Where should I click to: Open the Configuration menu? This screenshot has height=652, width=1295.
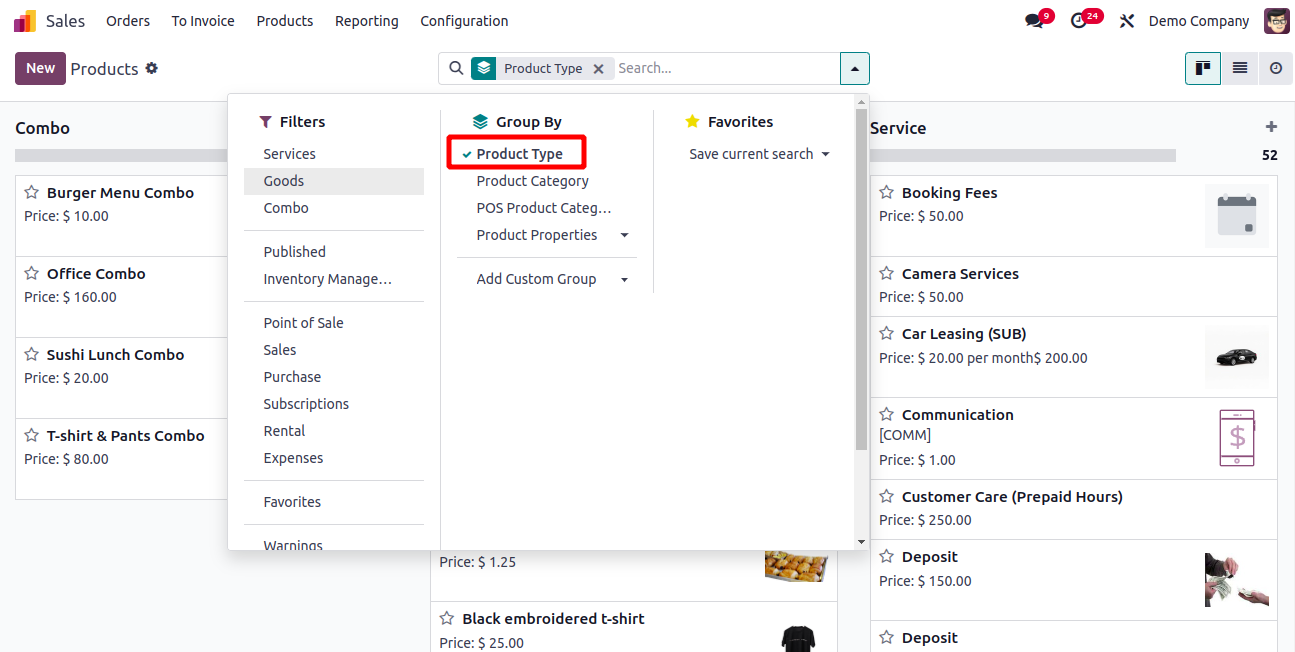pos(464,21)
